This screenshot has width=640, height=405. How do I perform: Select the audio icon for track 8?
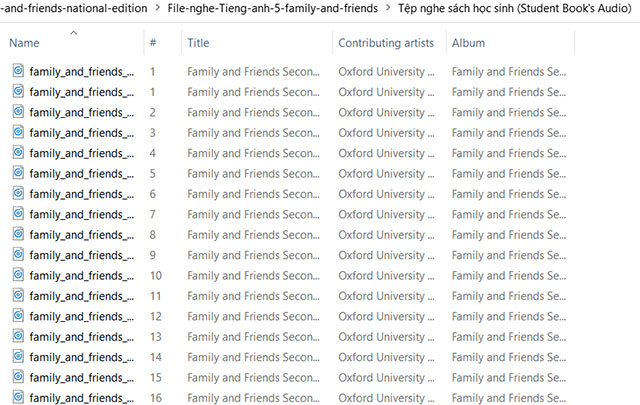(x=19, y=235)
